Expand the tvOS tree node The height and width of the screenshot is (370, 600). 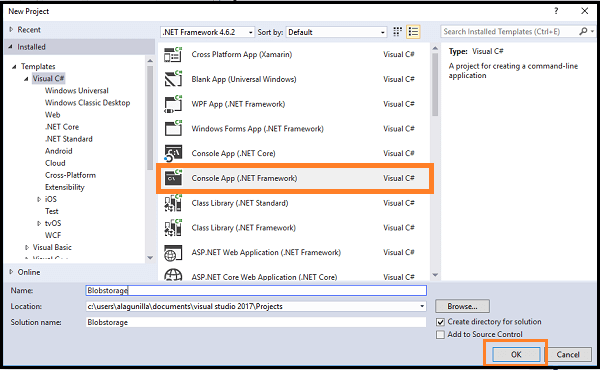pos(39,223)
